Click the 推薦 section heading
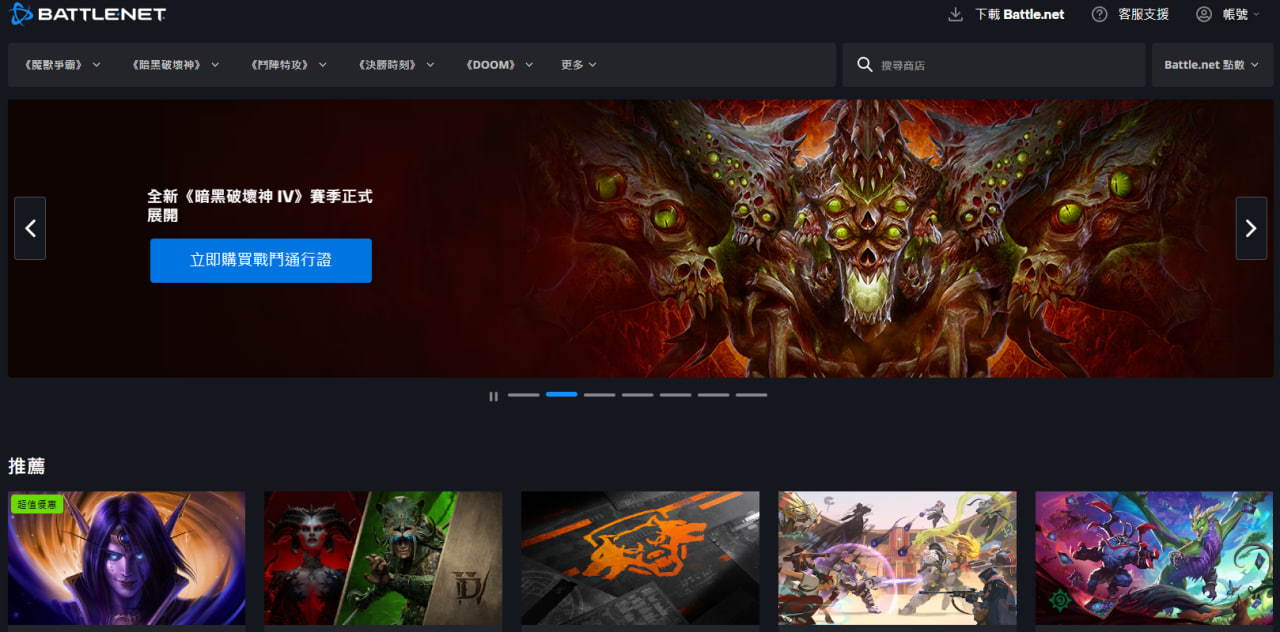Viewport: 1280px width, 632px height. 26,466
